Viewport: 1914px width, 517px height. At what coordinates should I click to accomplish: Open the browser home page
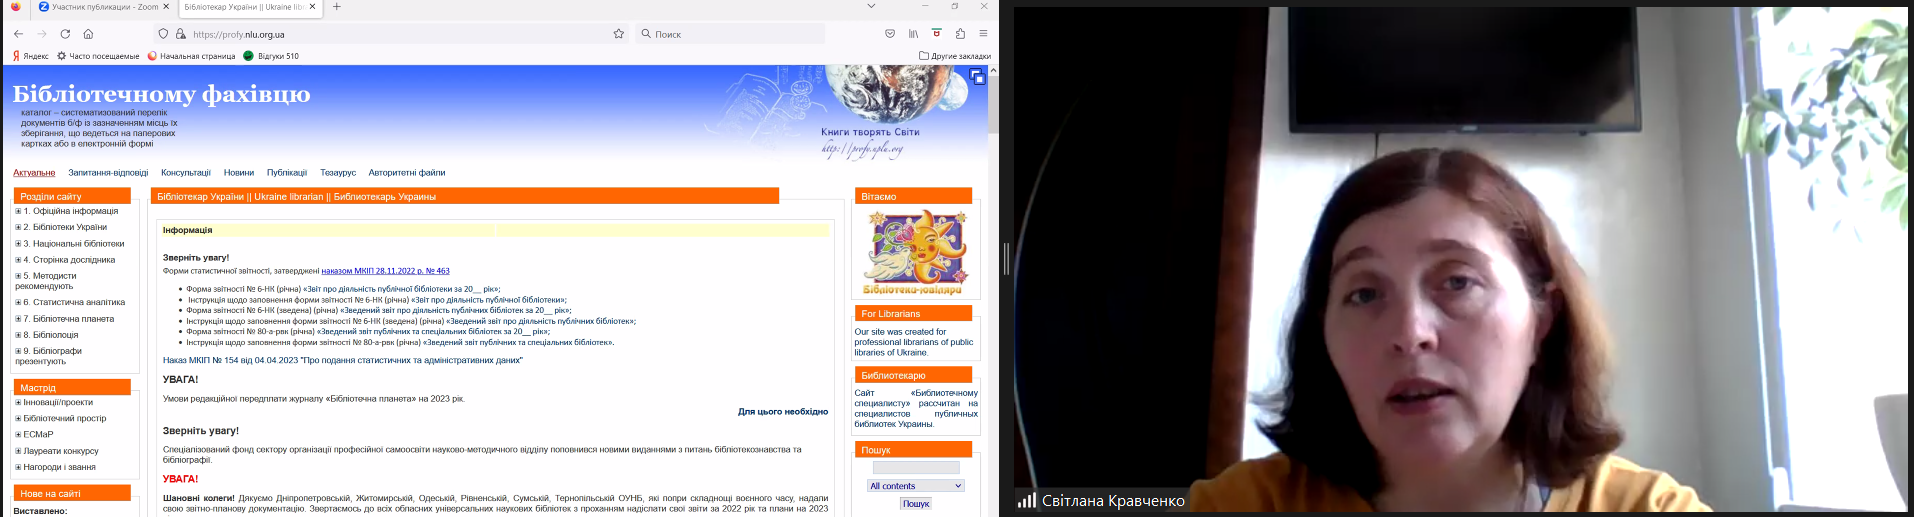point(88,34)
